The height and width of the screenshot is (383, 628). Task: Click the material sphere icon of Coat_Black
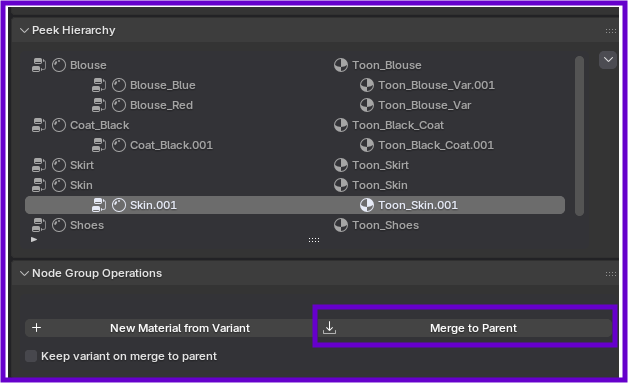point(59,125)
